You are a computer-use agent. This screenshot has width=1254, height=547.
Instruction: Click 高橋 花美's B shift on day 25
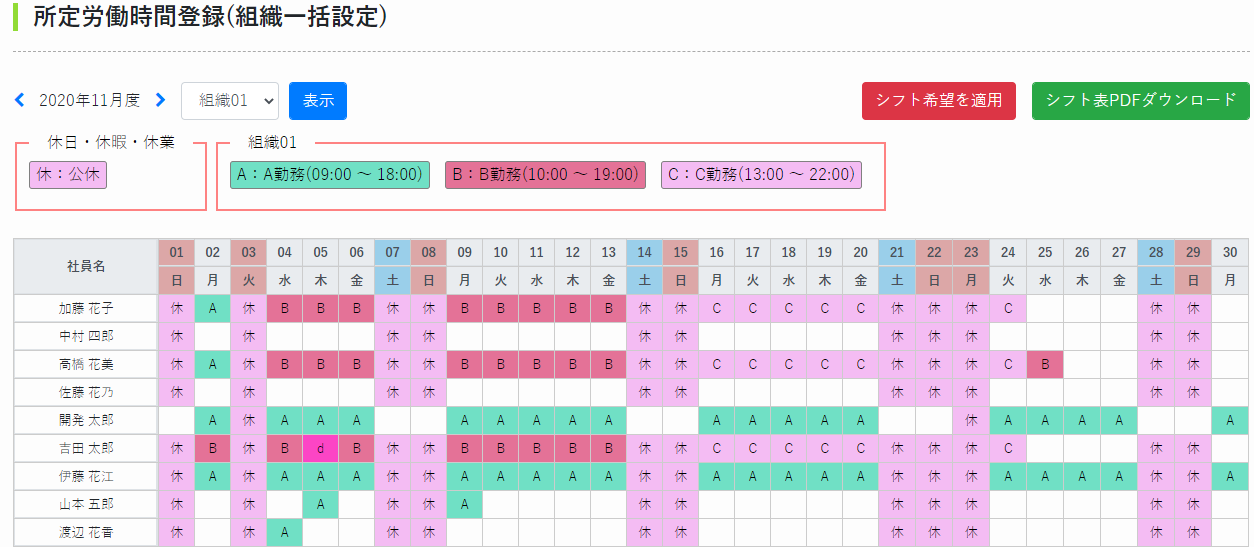[1044, 365]
